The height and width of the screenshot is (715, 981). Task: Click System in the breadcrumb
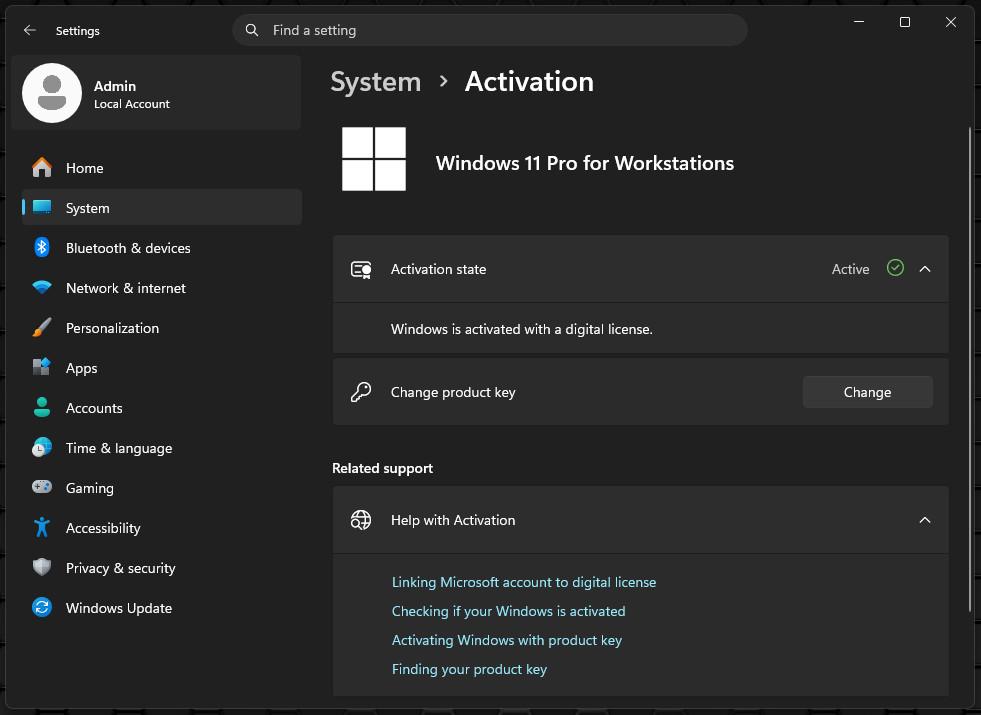click(375, 82)
